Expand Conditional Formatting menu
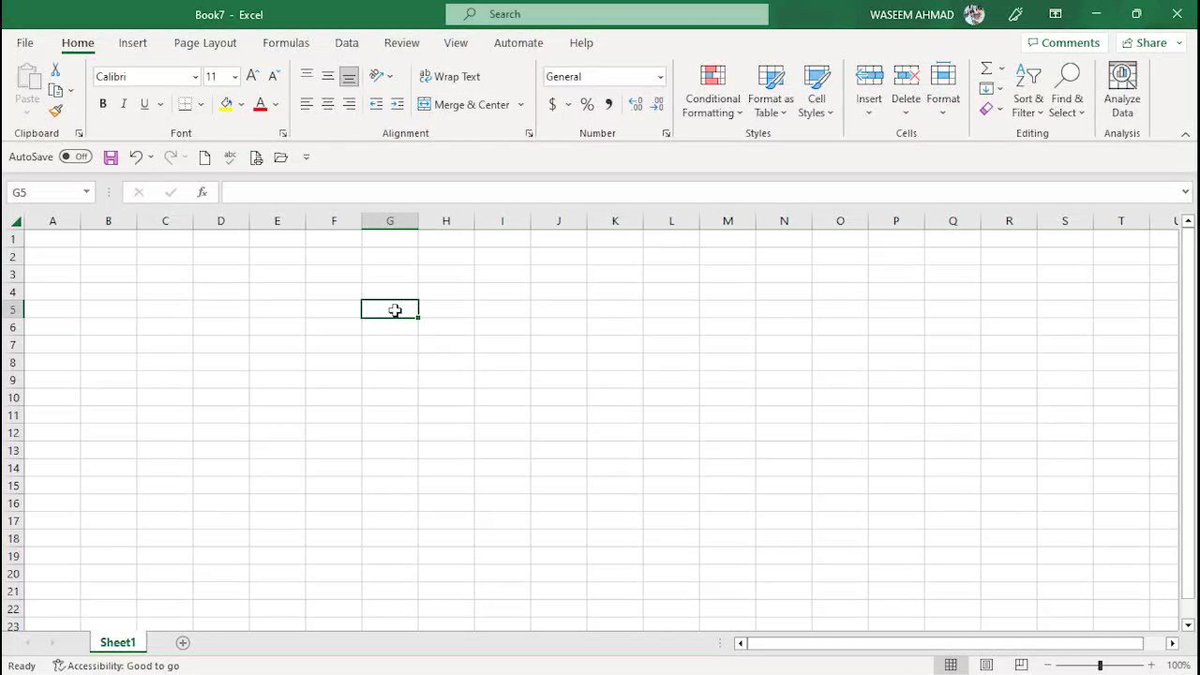The image size is (1200, 675). click(712, 91)
